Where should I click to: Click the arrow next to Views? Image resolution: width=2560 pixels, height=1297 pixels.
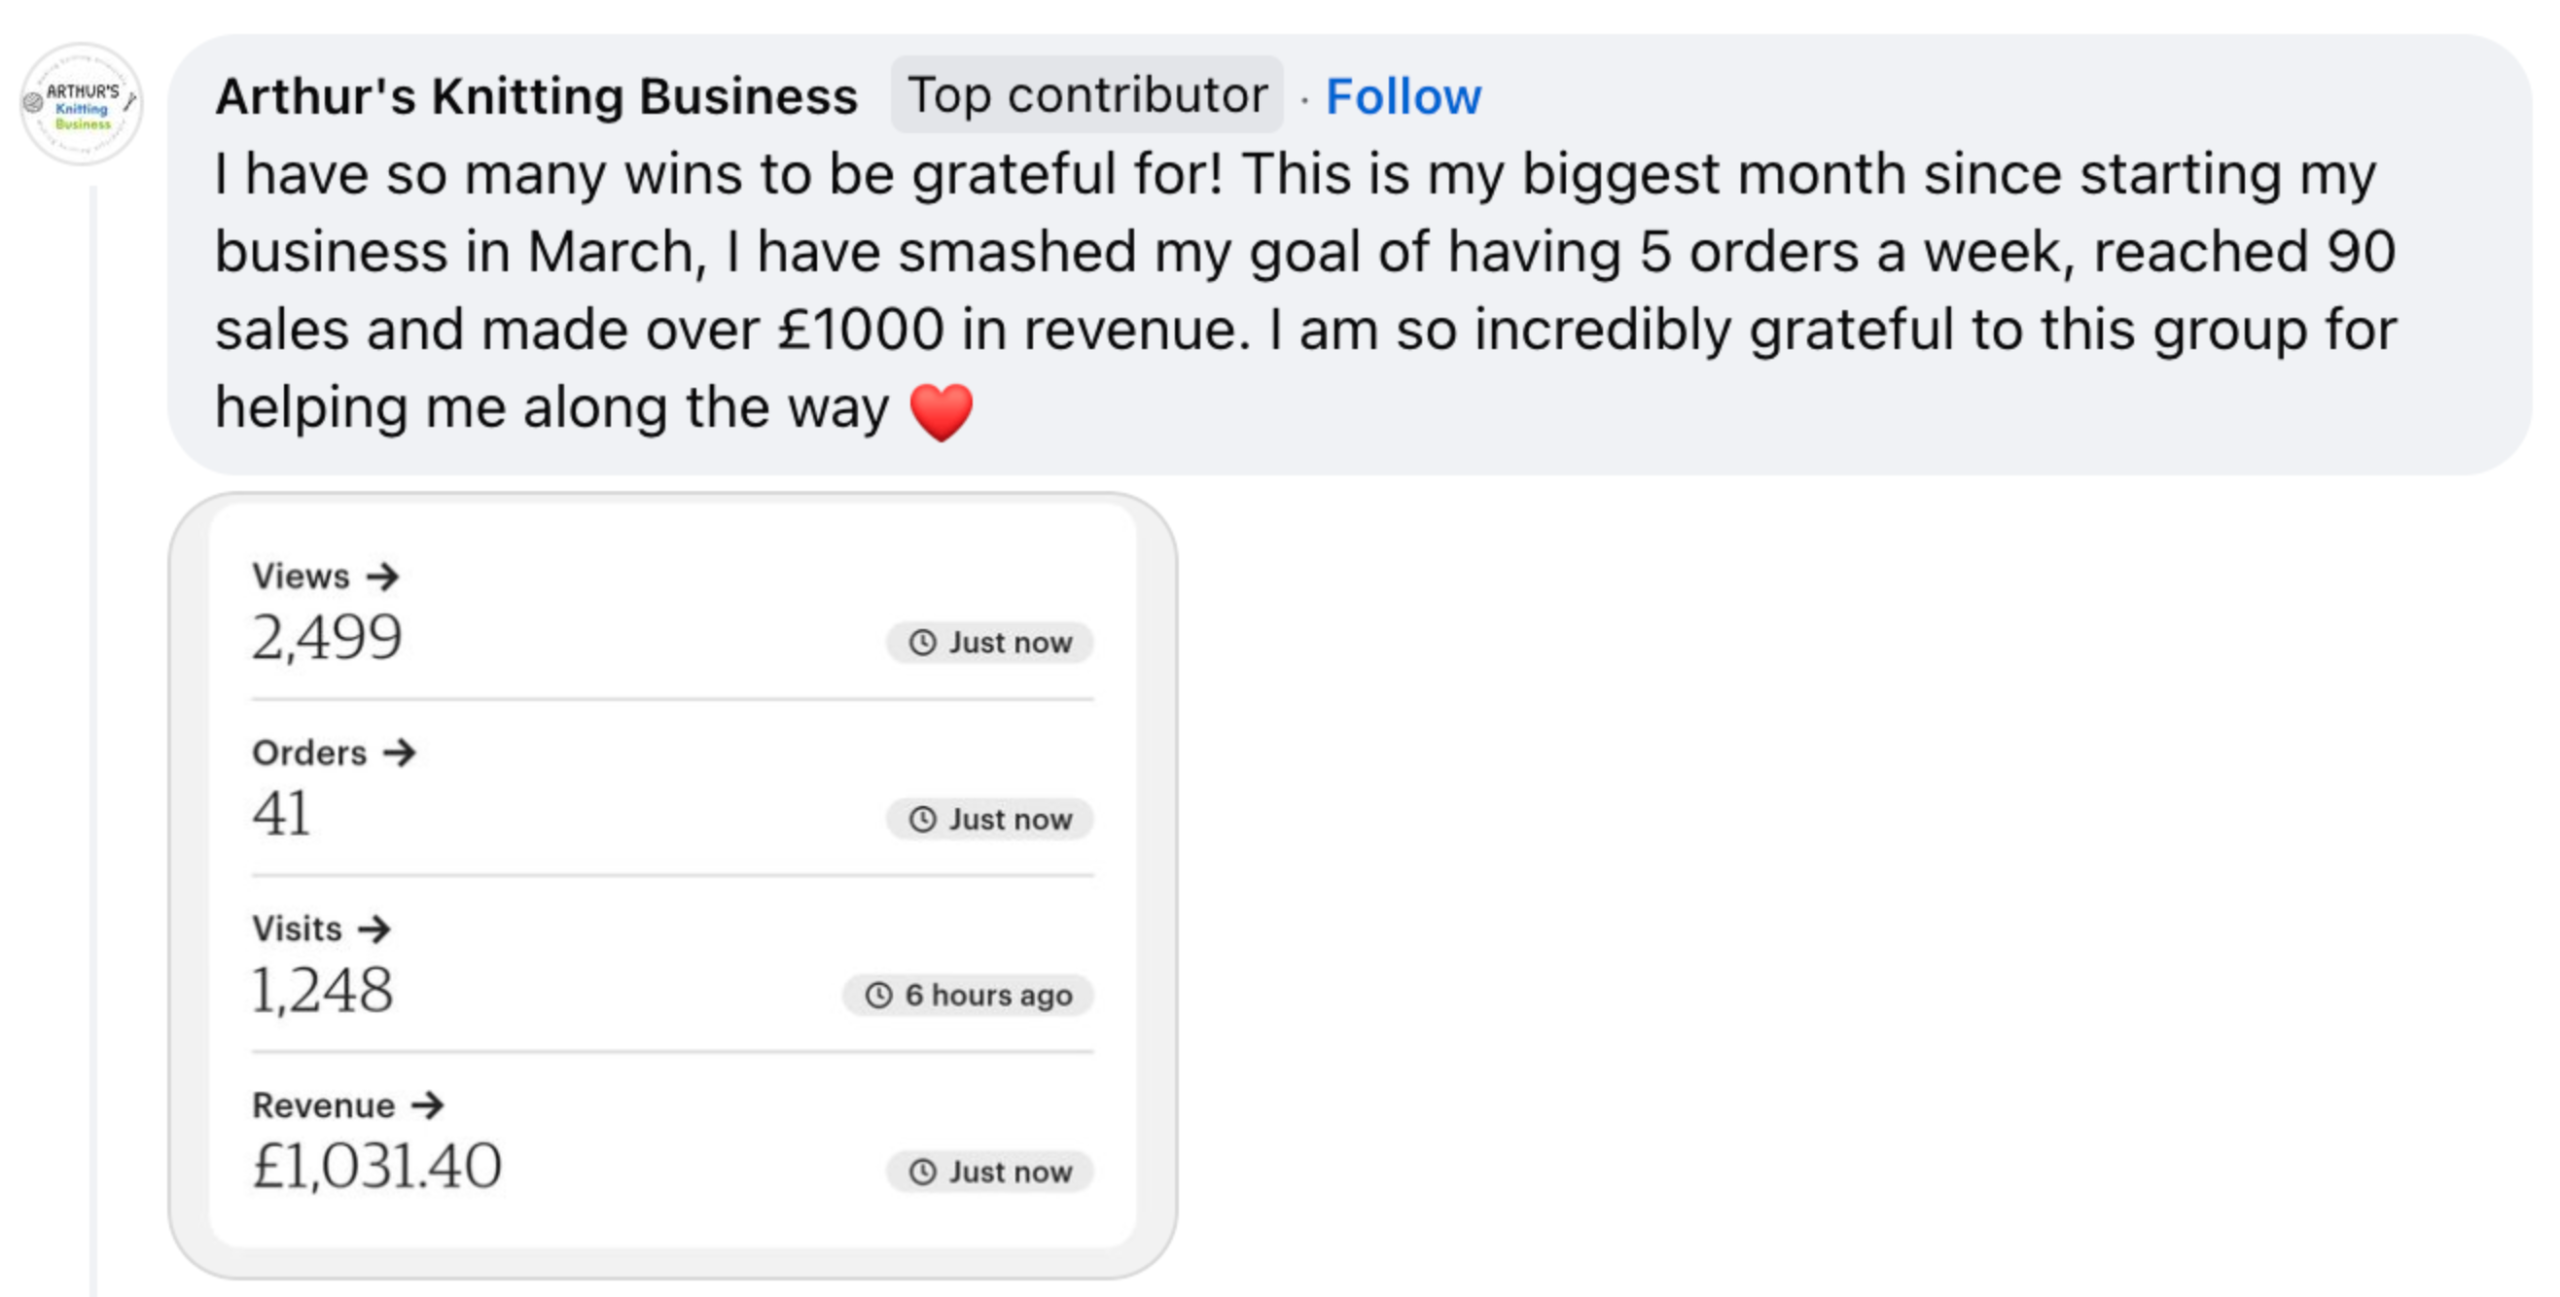tap(382, 577)
